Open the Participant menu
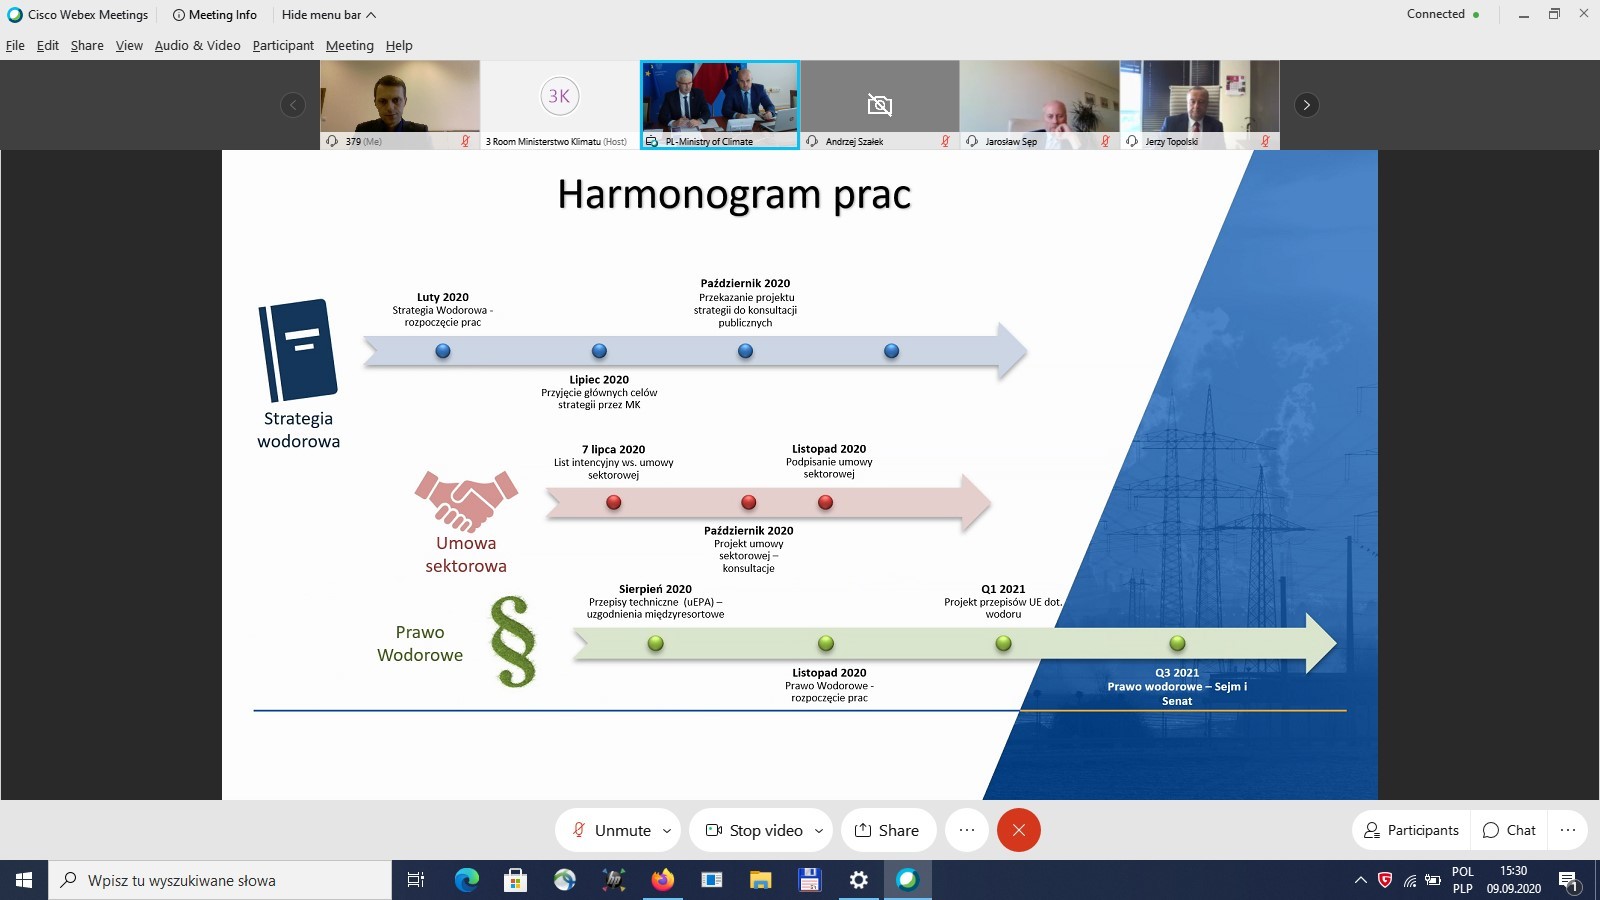Screen dimensions: 1600x900 pyautogui.click(x=283, y=45)
